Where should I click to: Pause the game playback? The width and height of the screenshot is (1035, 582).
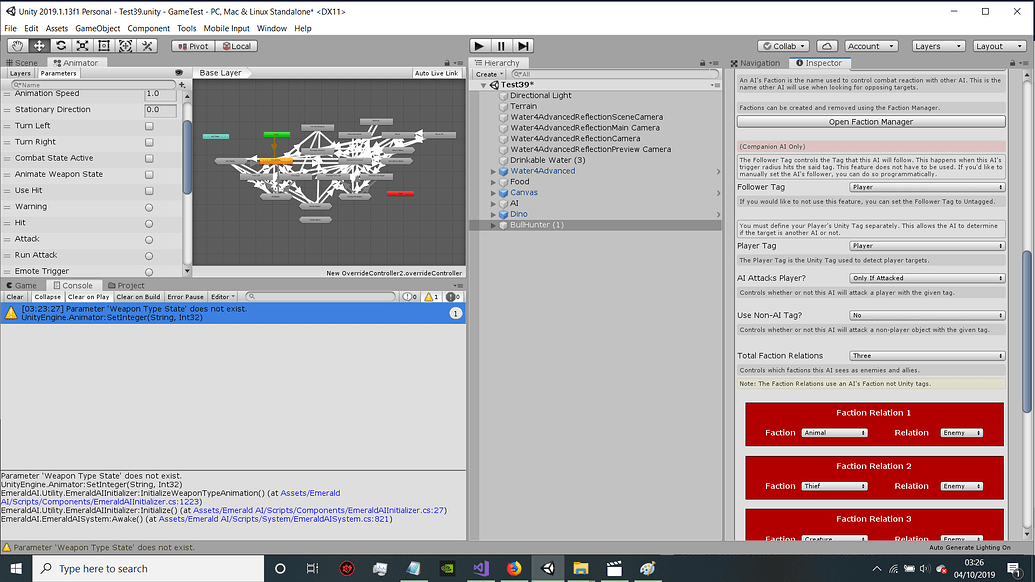tap(501, 46)
